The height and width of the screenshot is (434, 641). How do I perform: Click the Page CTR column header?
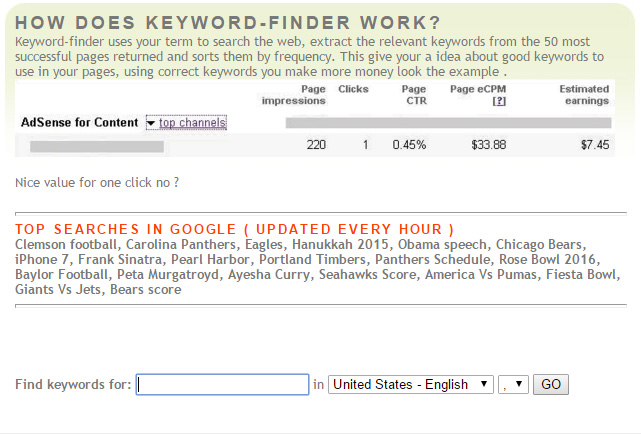[412, 94]
